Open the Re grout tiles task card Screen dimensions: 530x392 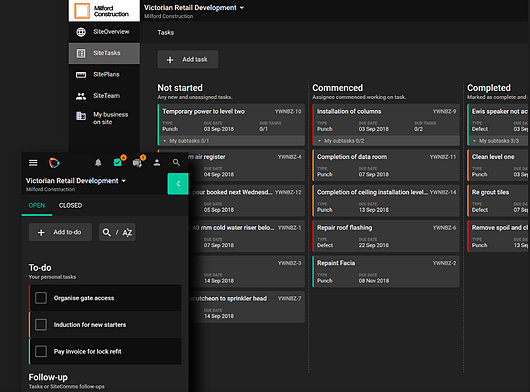(x=498, y=201)
